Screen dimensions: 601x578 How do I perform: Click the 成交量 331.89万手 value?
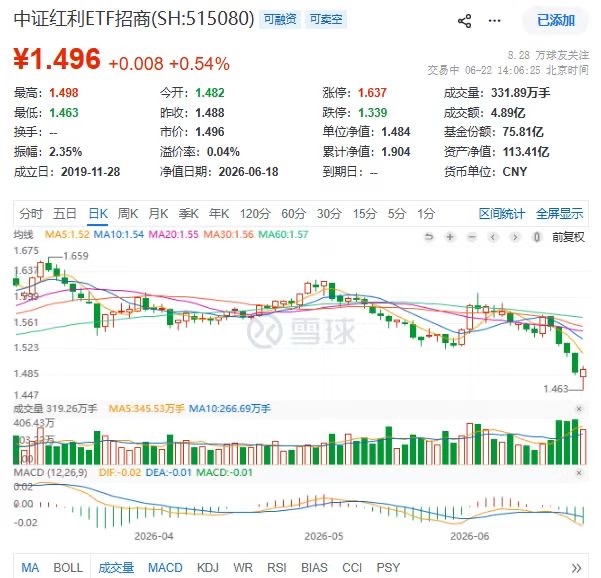(x=521, y=93)
